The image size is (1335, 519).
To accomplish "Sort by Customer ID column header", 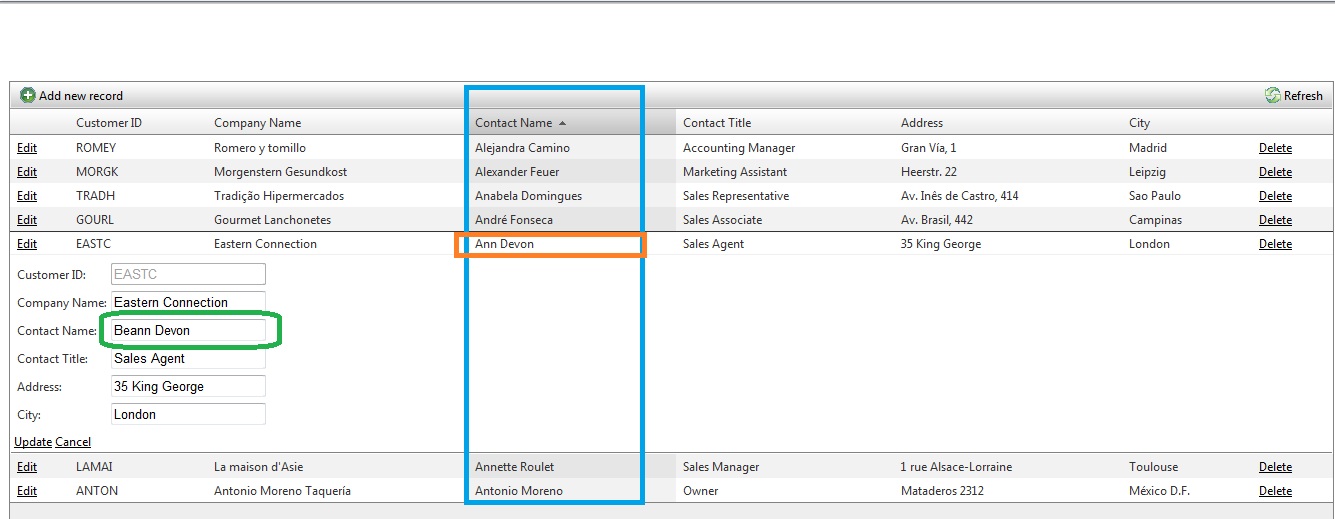I will 109,123.
